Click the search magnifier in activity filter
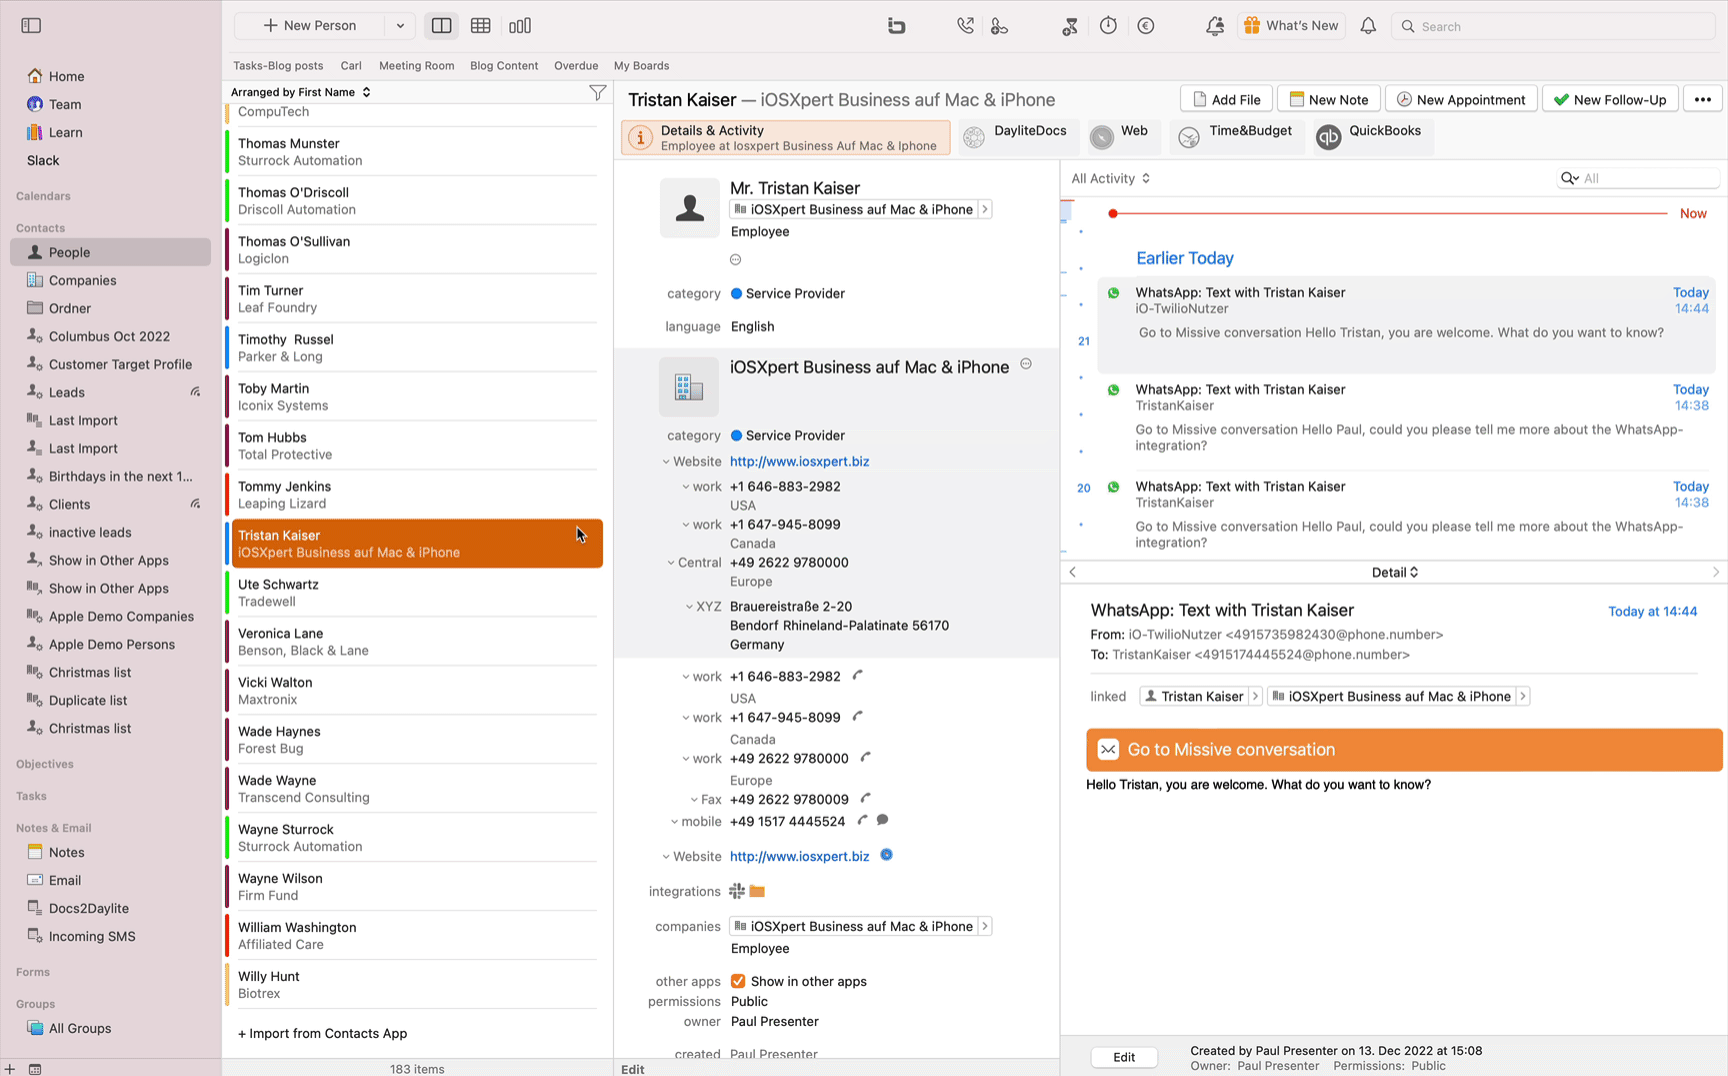 1568,178
